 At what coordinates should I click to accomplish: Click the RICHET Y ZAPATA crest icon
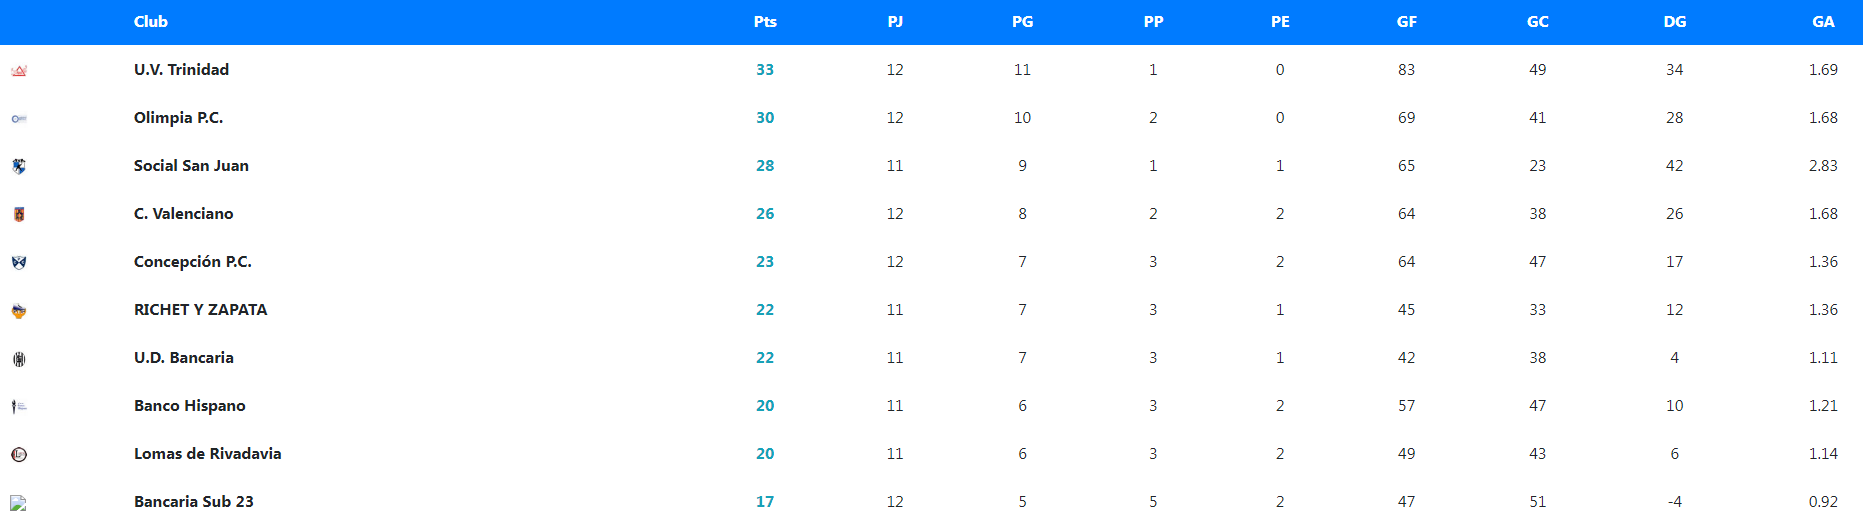coord(19,311)
